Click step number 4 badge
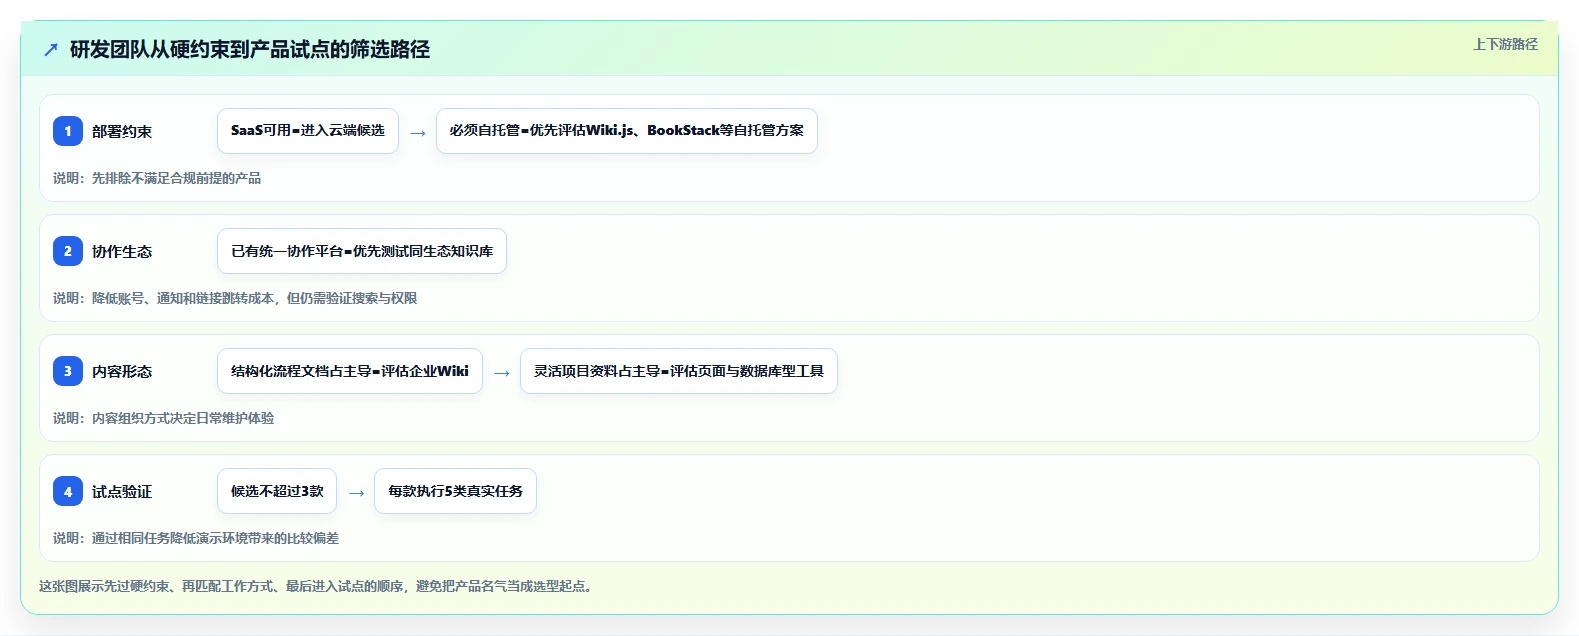The image size is (1579, 636). pos(68,491)
